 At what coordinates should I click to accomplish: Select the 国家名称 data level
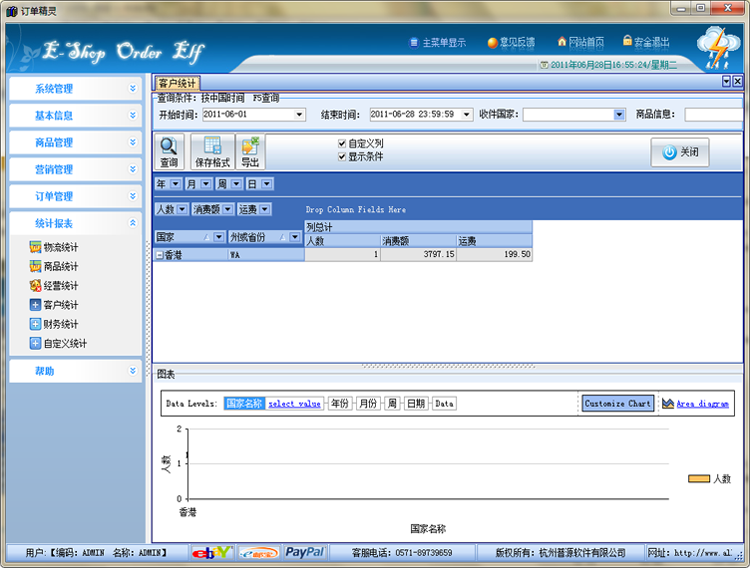[x=244, y=403]
